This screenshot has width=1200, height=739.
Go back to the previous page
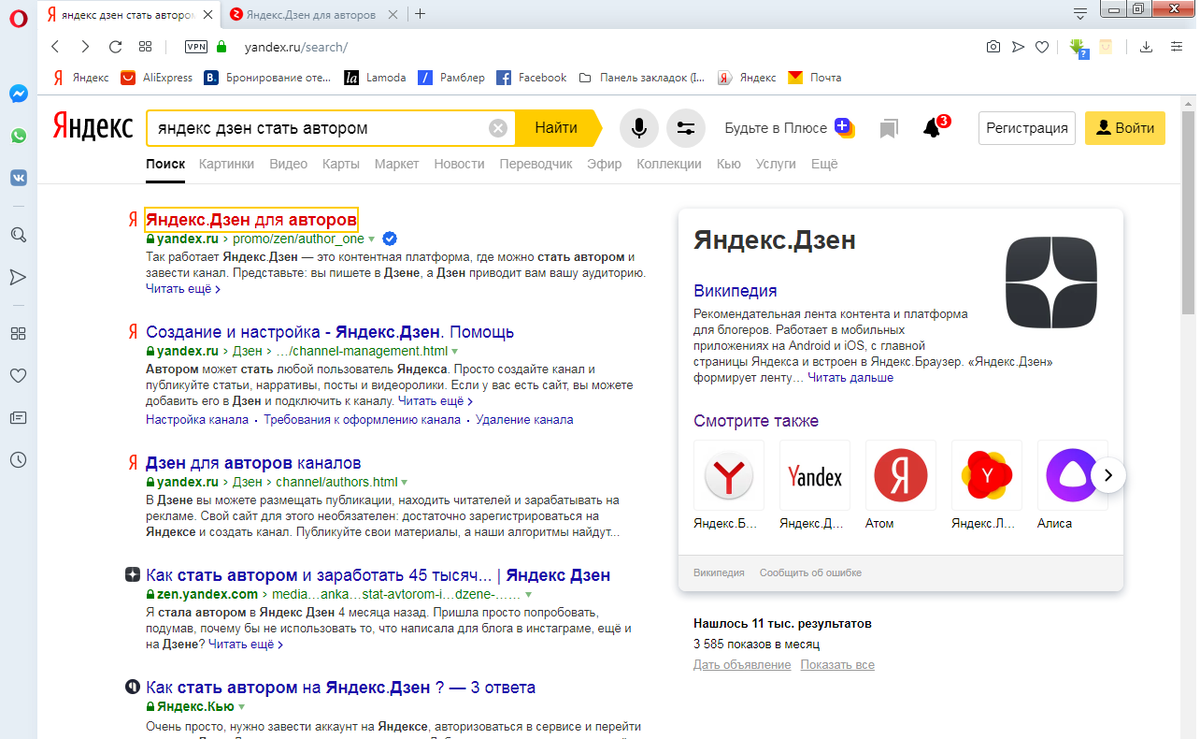tap(55, 47)
